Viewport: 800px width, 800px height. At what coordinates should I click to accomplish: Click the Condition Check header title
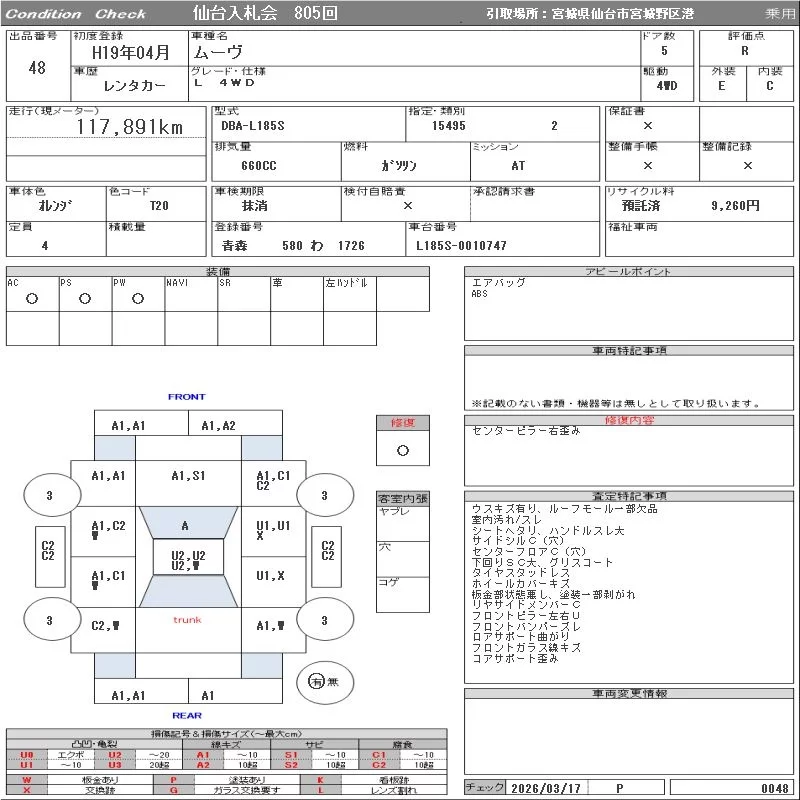tap(77, 14)
